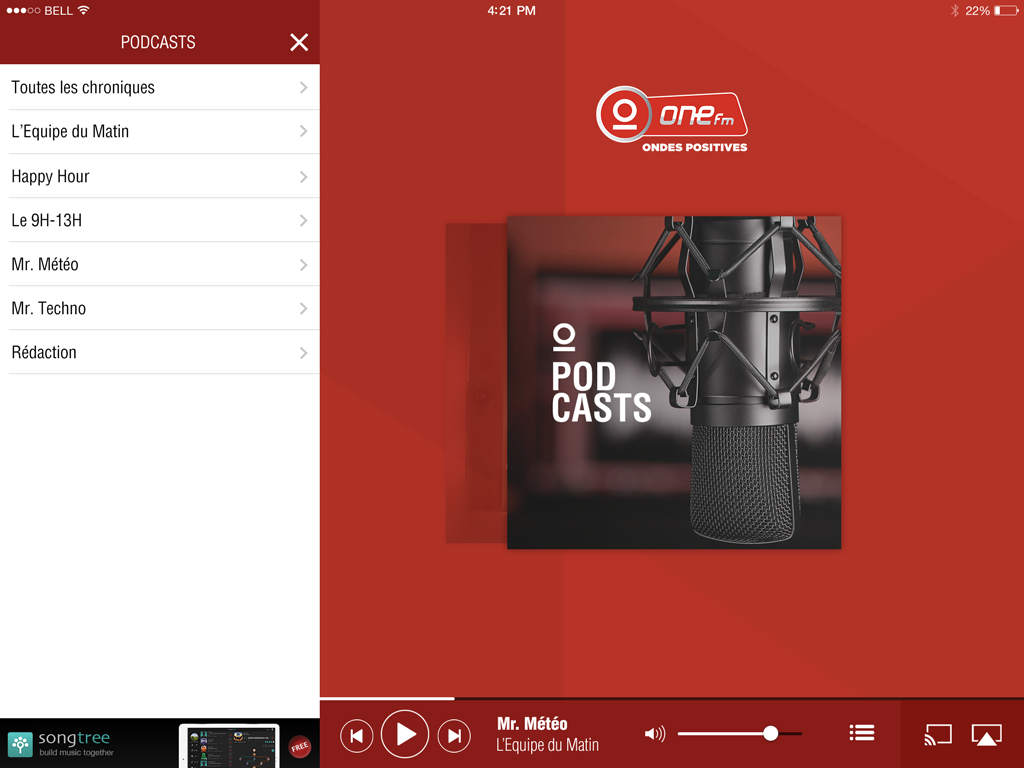Expand chevron beside Rédaction

pyautogui.click(x=304, y=353)
